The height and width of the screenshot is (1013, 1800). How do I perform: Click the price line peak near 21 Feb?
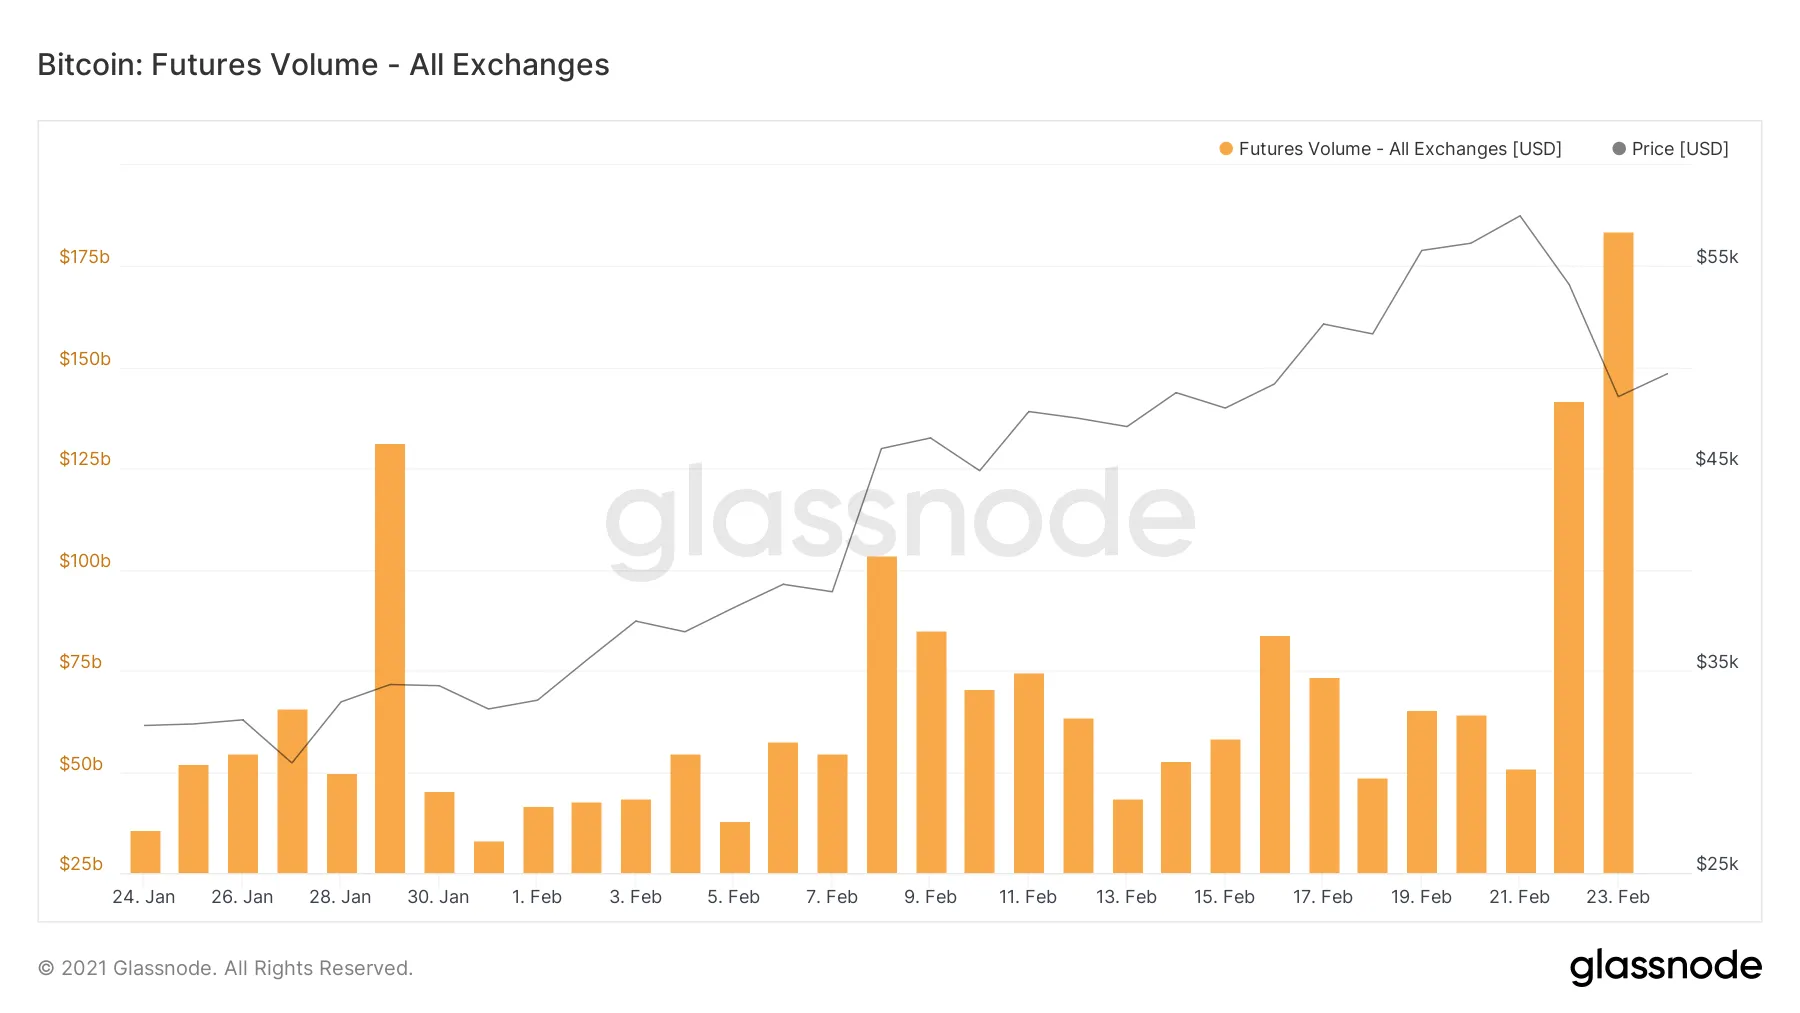[1520, 216]
